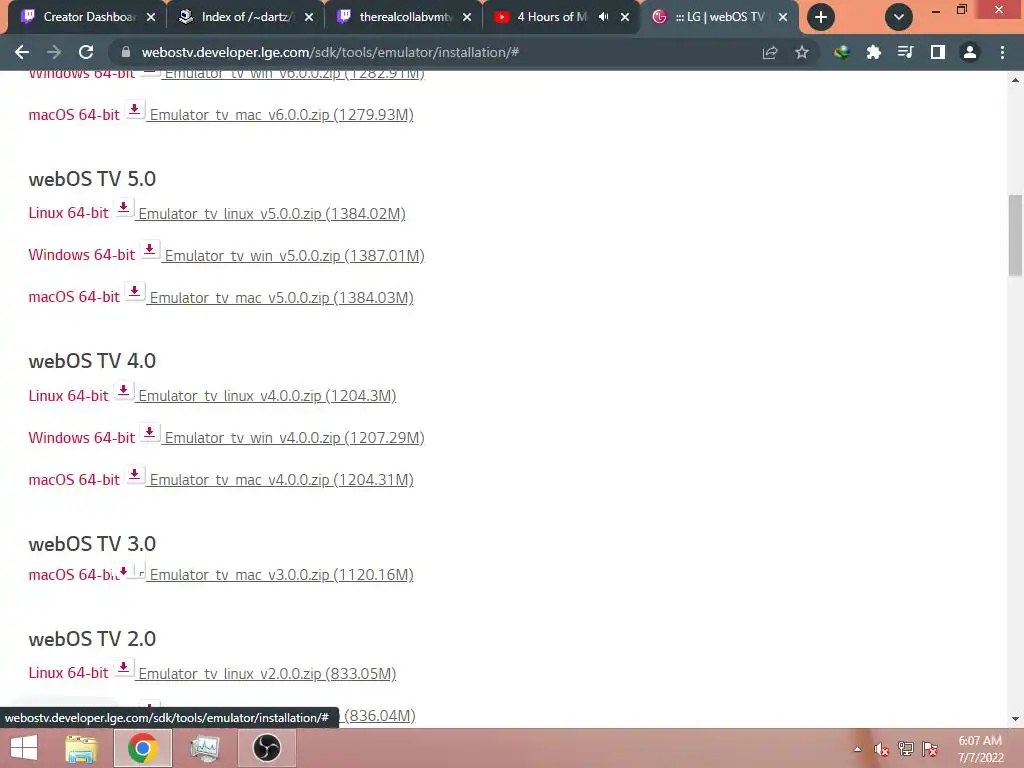The image size is (1024, 768).
Task: Close the LG webOS TV tab
Action: pos(783,17)
